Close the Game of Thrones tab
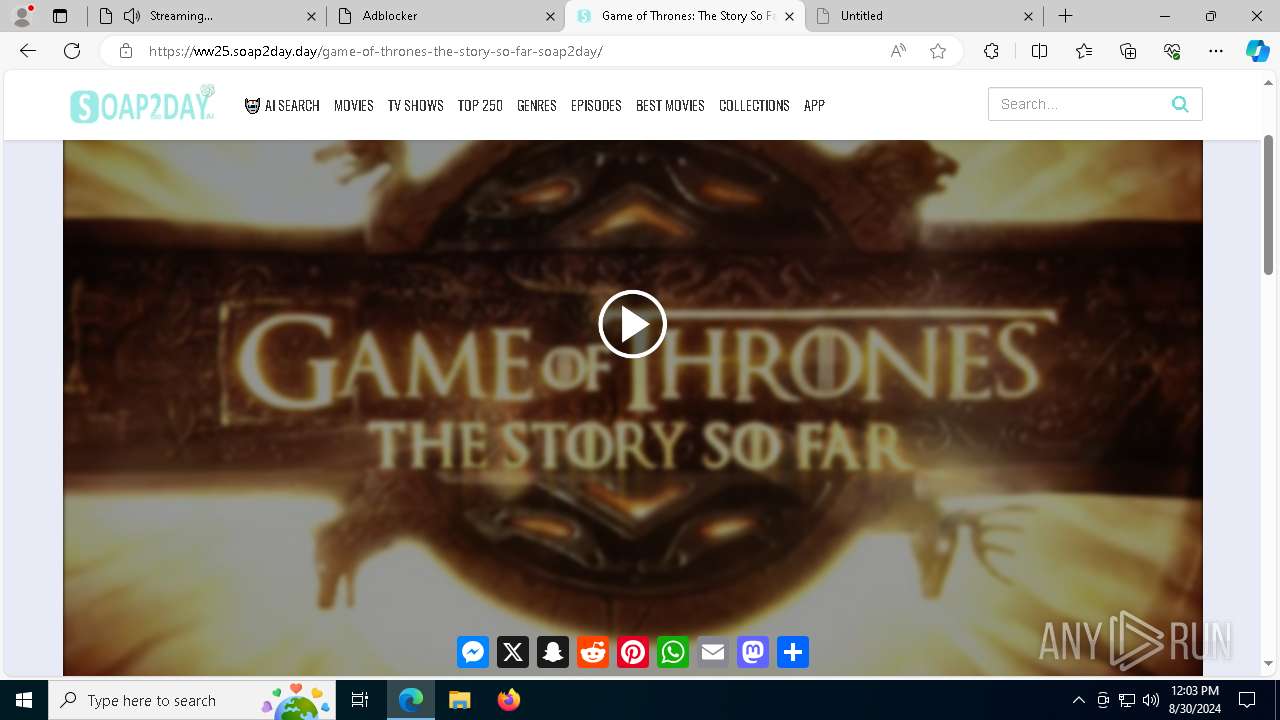The height and width of the screenshot is (720, 1280). [x=789, y=16]
